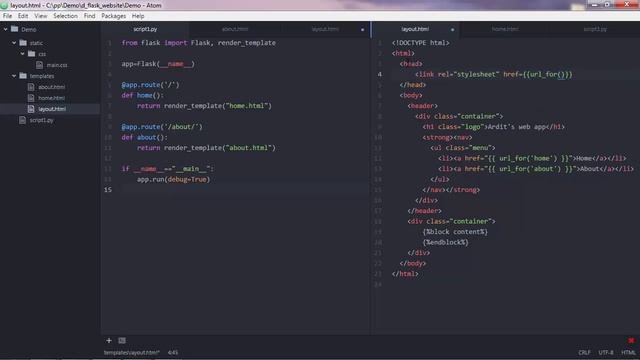Click the h1 class="logo" line
This screenshot has width=640, height=360.
493,127
